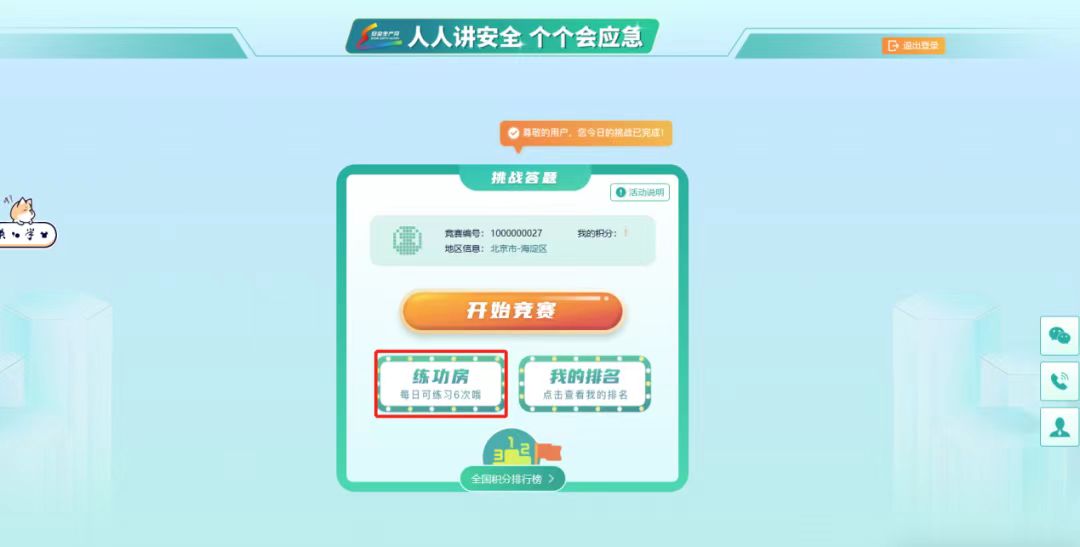Click the checkmark icon in notification

[x=513, y=133]
